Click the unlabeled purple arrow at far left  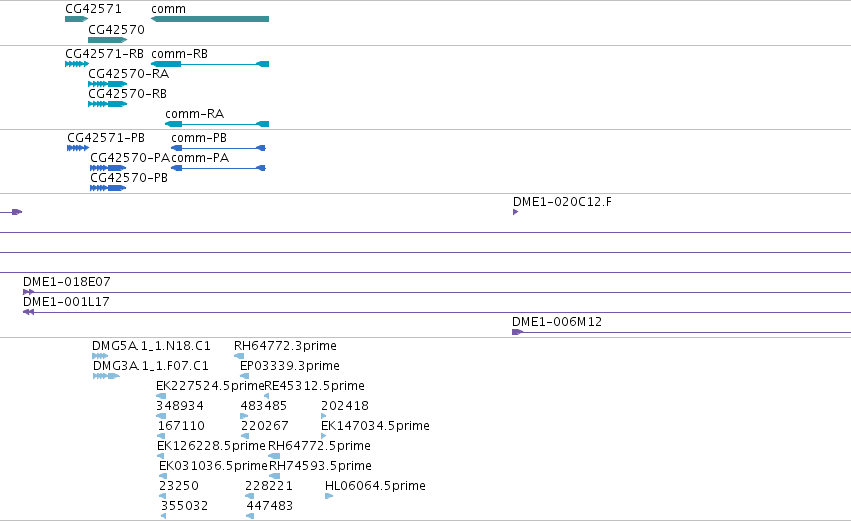pyautogui.click(x=11, y=212)
